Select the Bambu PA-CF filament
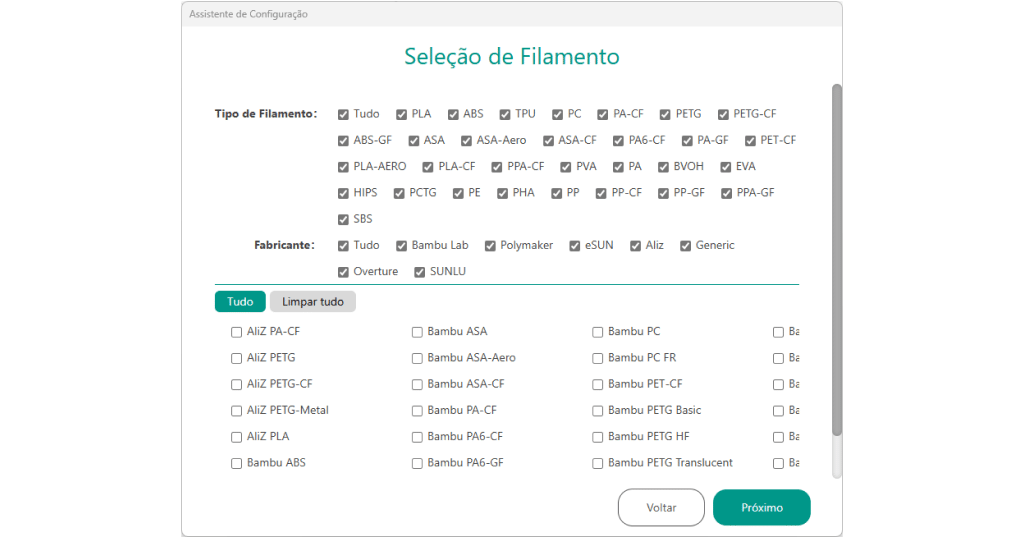This screenshot has width=1024, height=538. [417, 411]
